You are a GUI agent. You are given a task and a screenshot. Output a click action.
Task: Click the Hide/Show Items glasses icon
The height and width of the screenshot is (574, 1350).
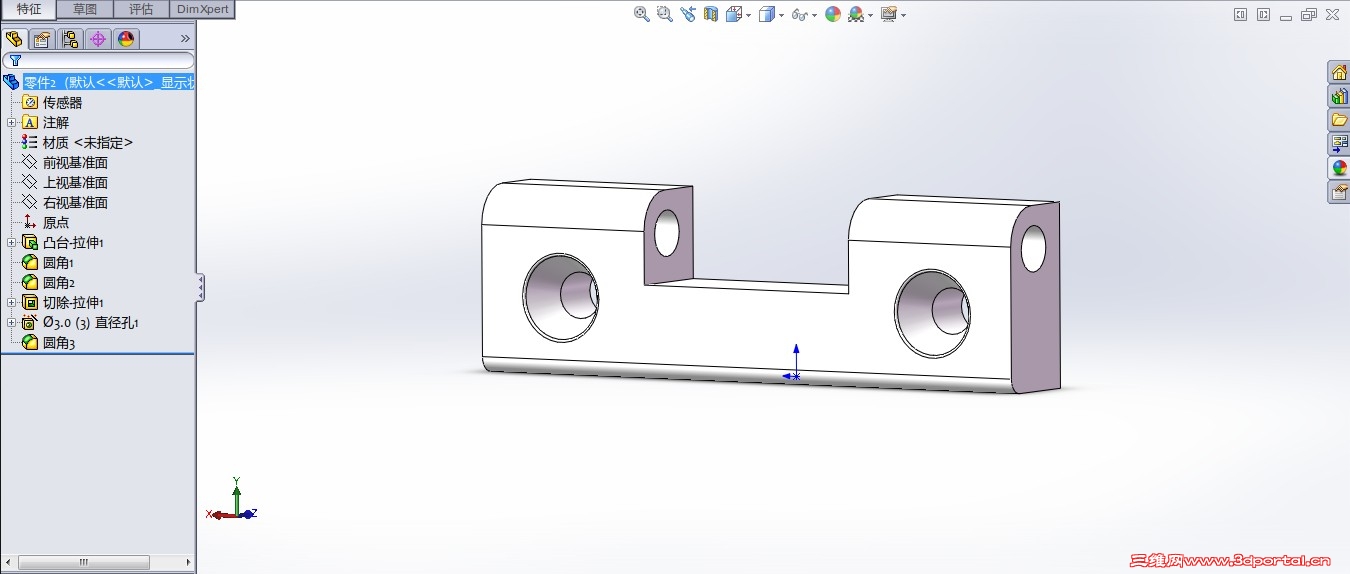point(799,14)
